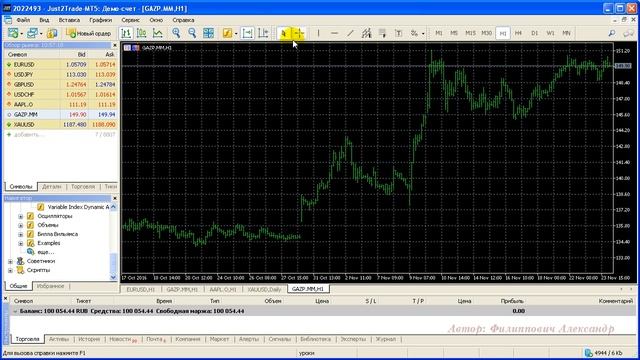This screenshot has height=360, width=640.
Task: Switch to the XAUUSD,Daily chart tab
Action: (x=264, y=289)
